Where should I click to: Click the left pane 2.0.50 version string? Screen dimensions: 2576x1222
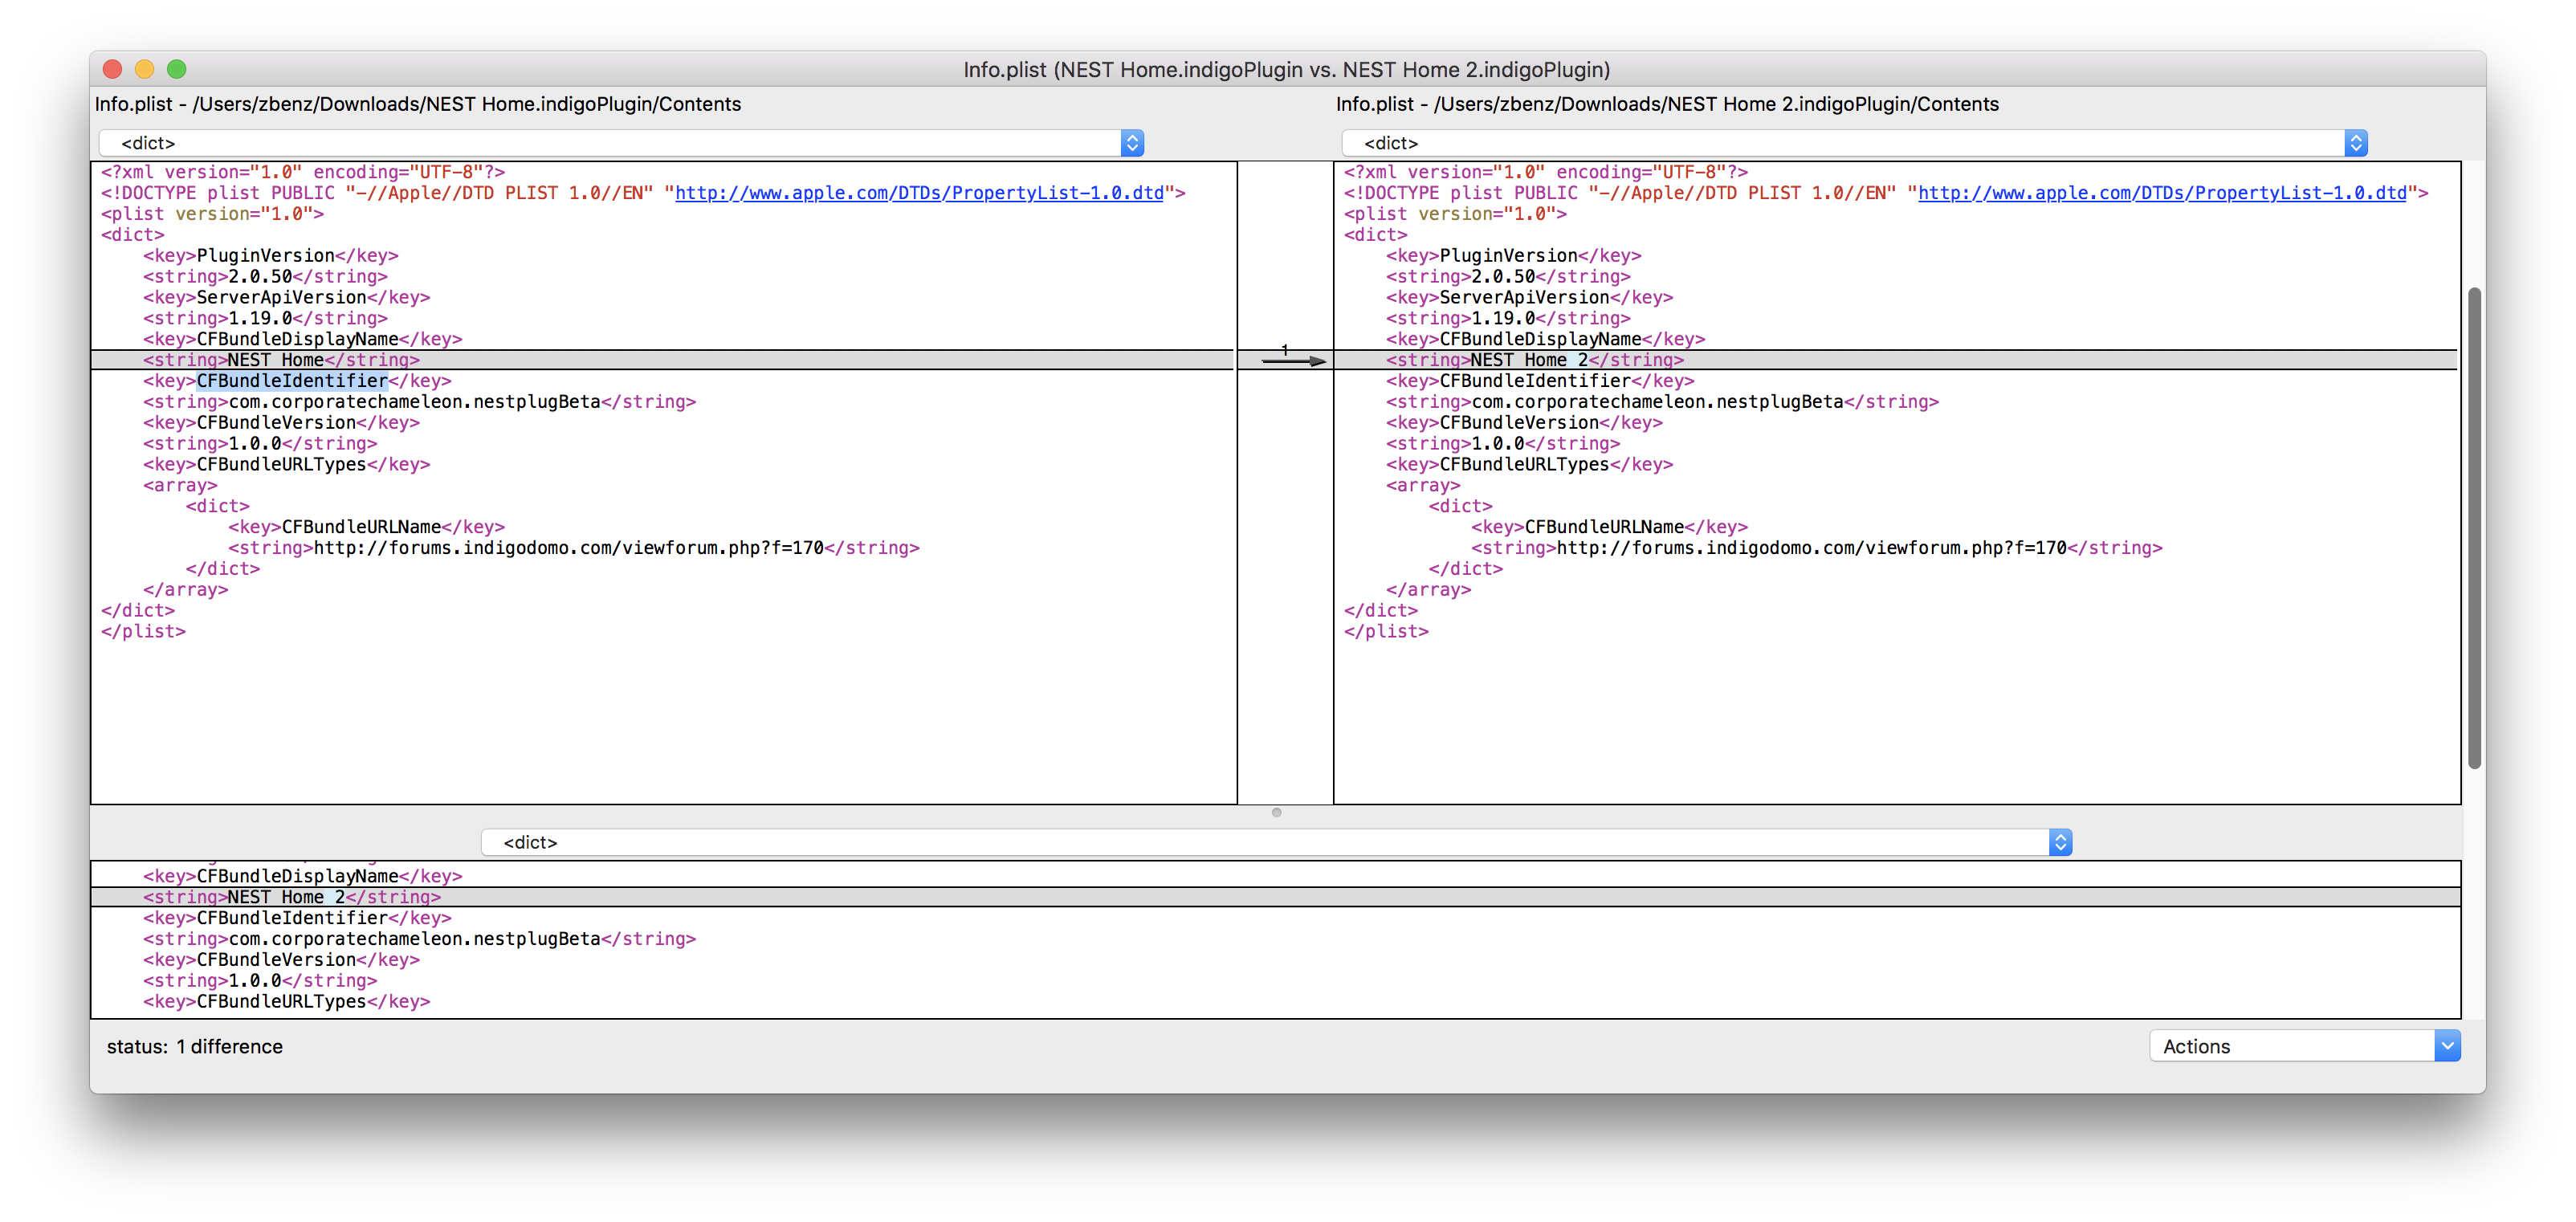pos(265,277)
